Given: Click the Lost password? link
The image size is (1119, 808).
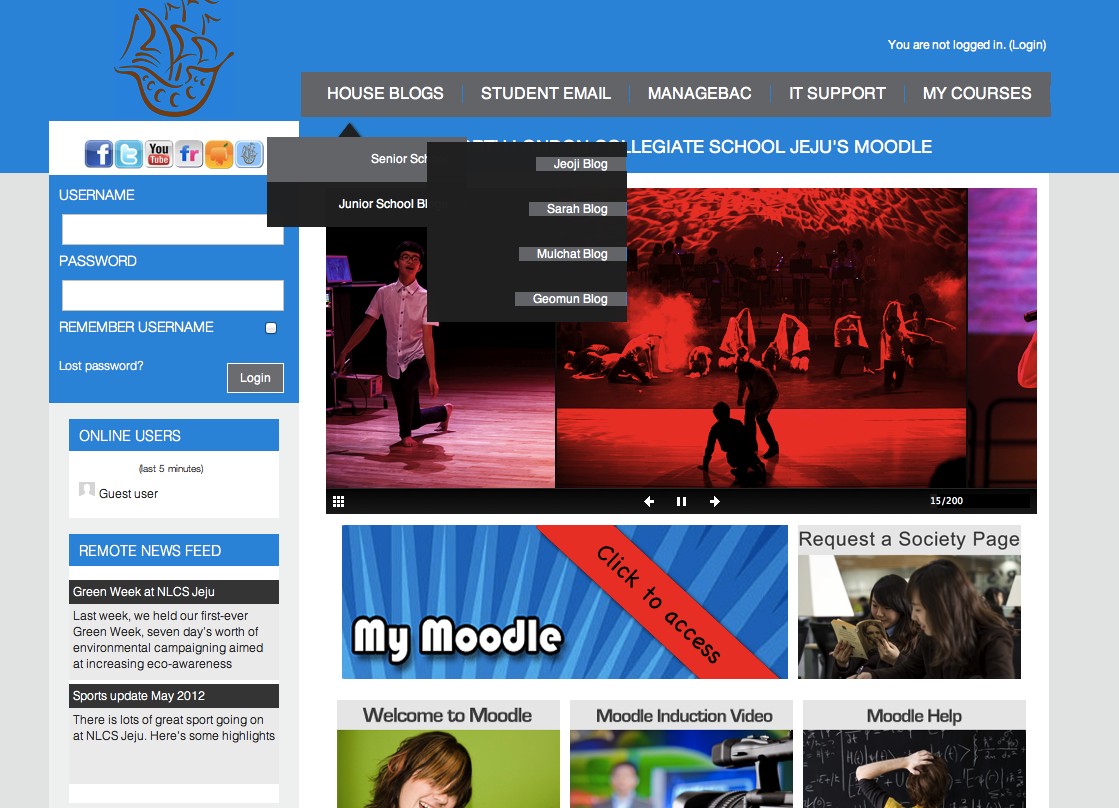Looking at the screenshot, I should [101, 366].
